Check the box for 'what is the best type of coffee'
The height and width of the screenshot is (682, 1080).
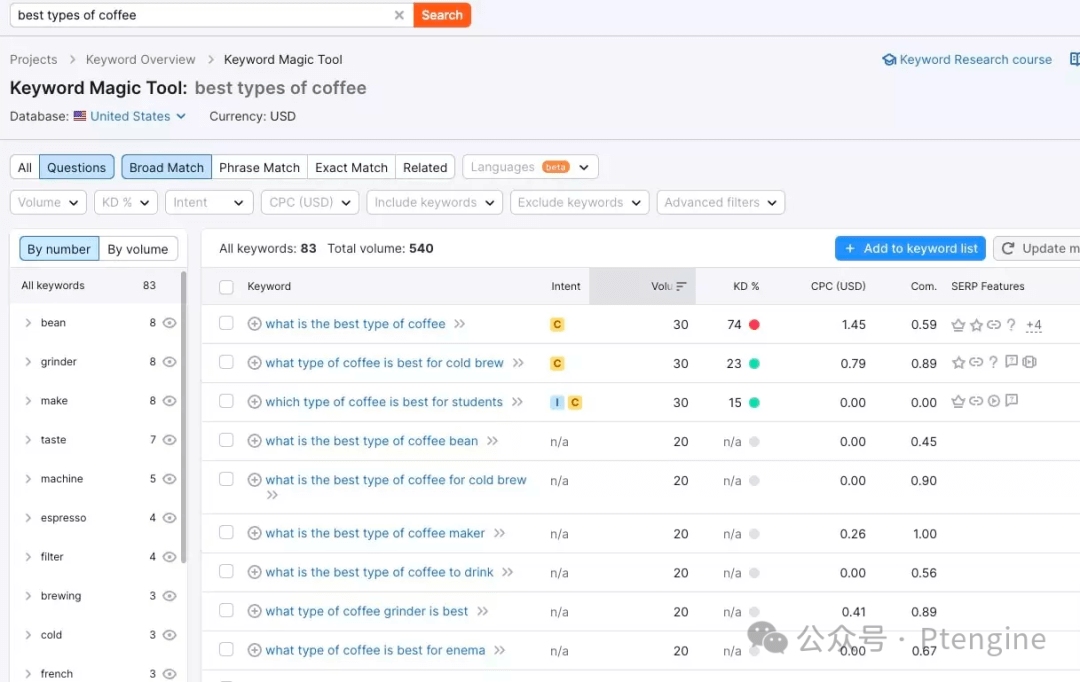226,323
